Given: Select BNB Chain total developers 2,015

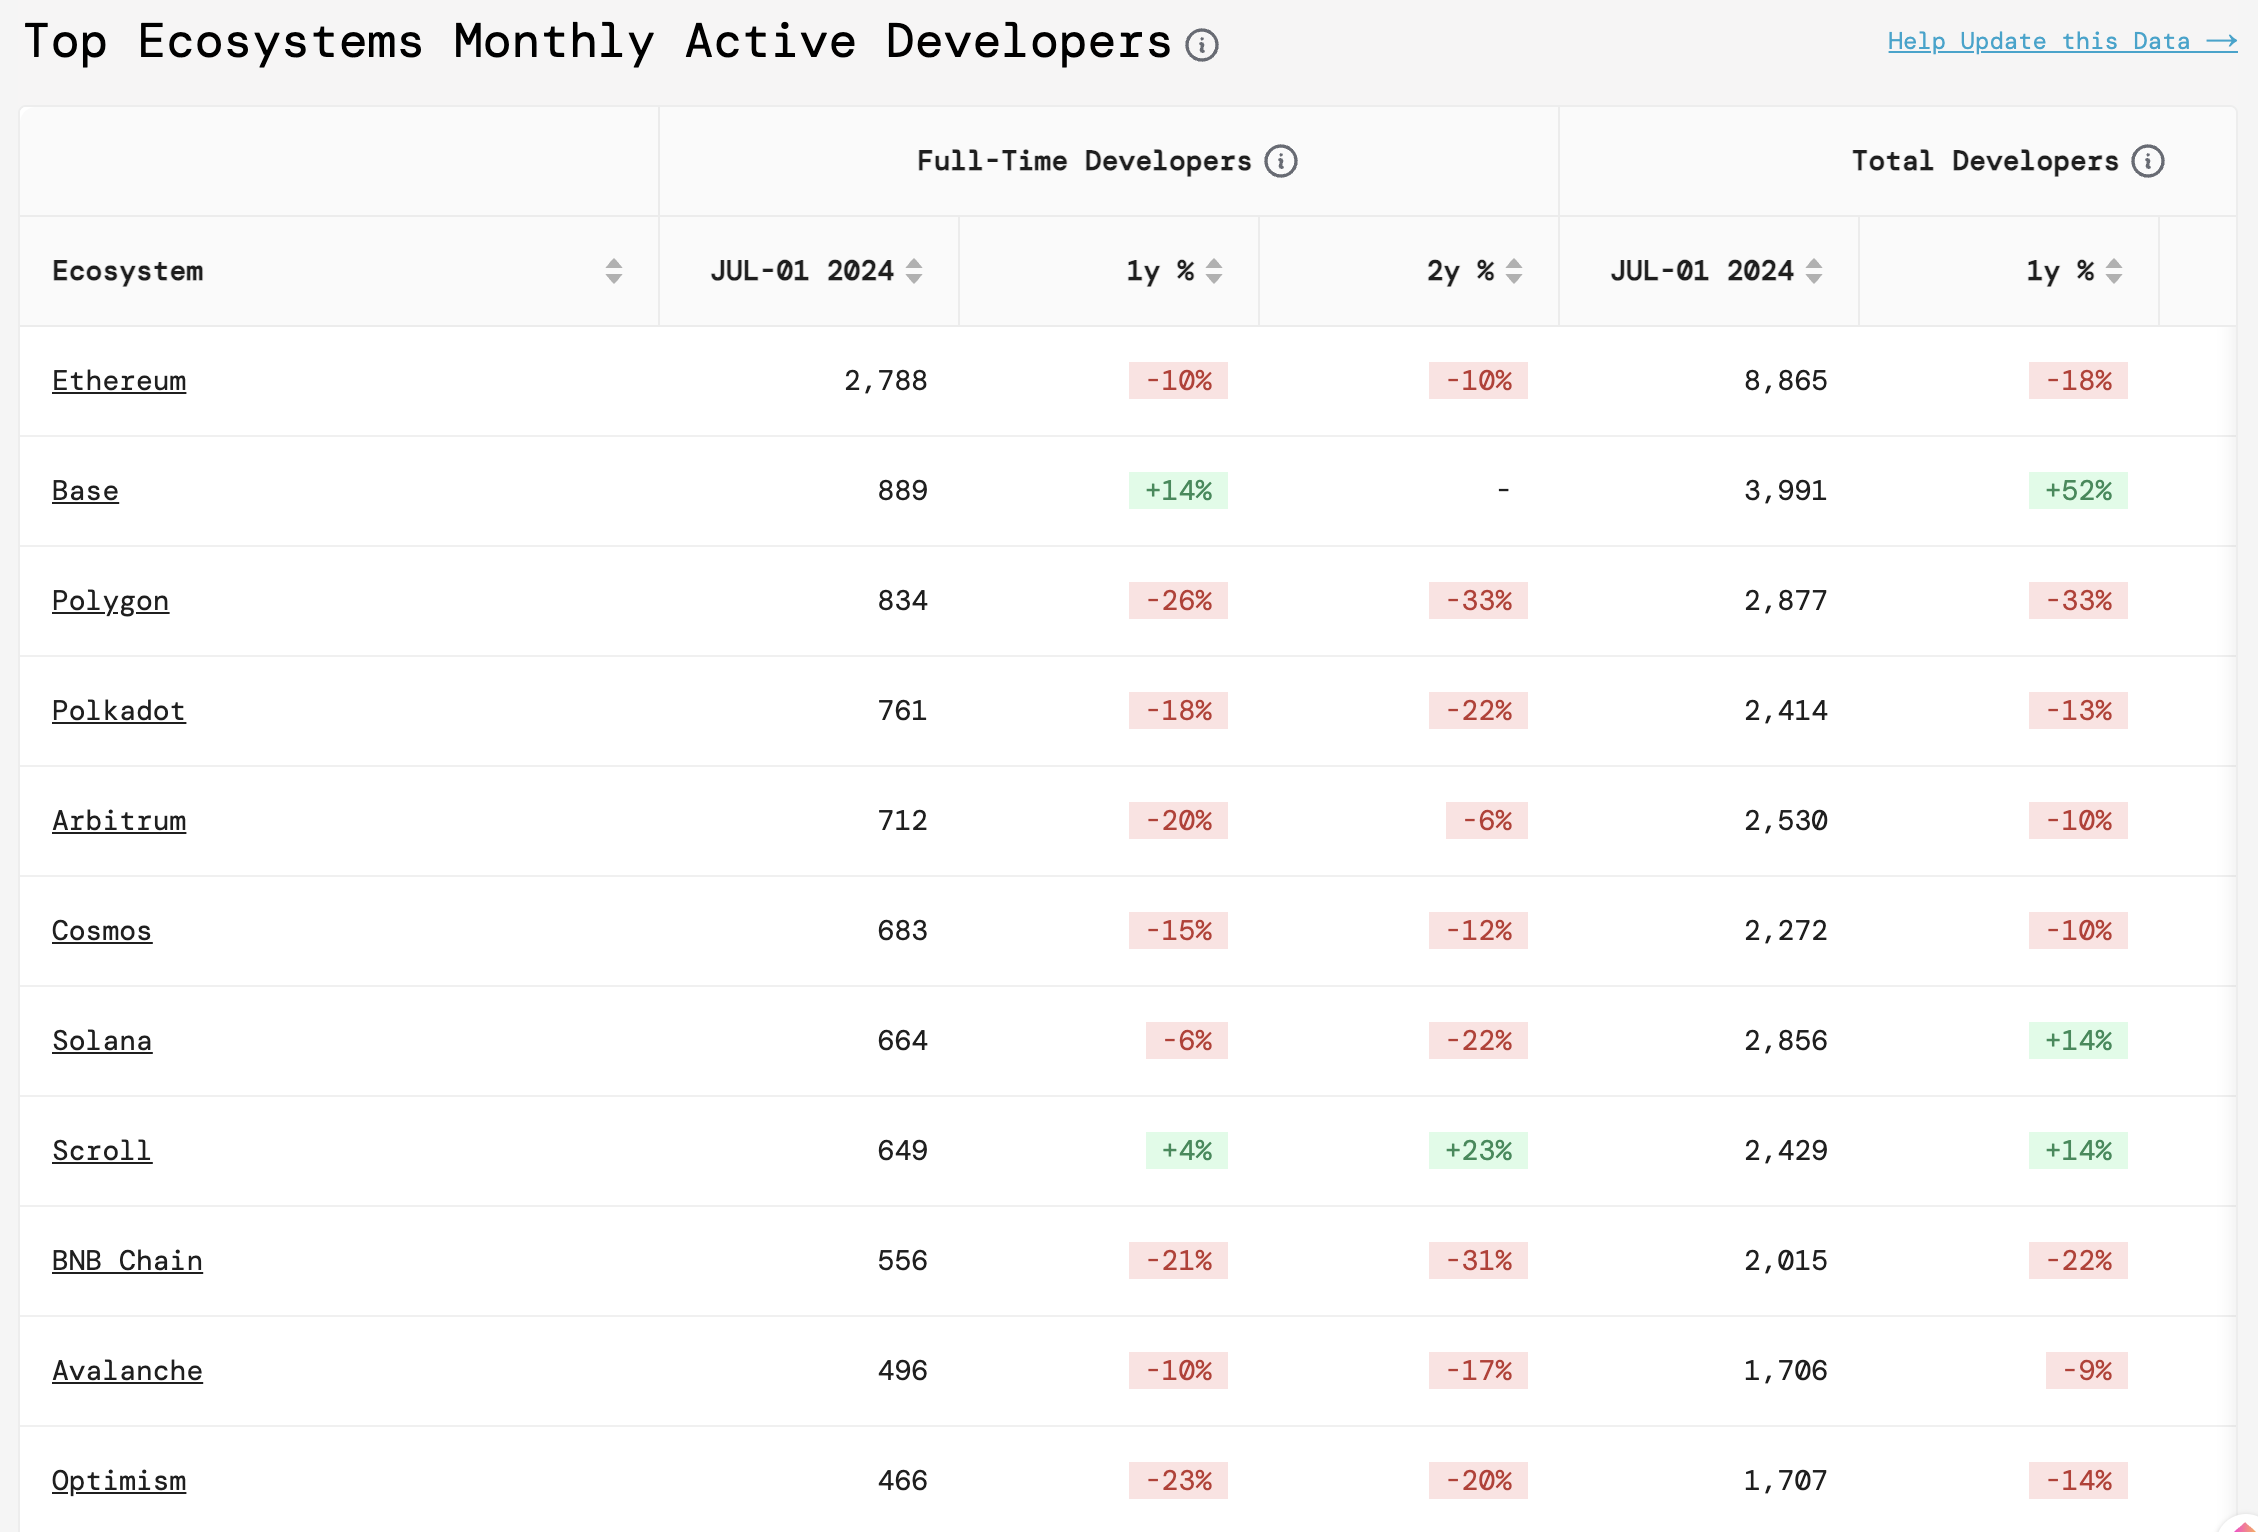Looking at the screenshot, I should (x=1786, y=1261).
